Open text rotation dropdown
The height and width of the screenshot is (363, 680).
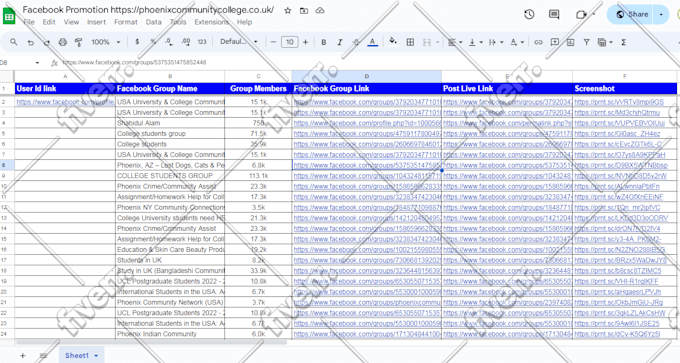pyautogui.click(x=517, y=42)
